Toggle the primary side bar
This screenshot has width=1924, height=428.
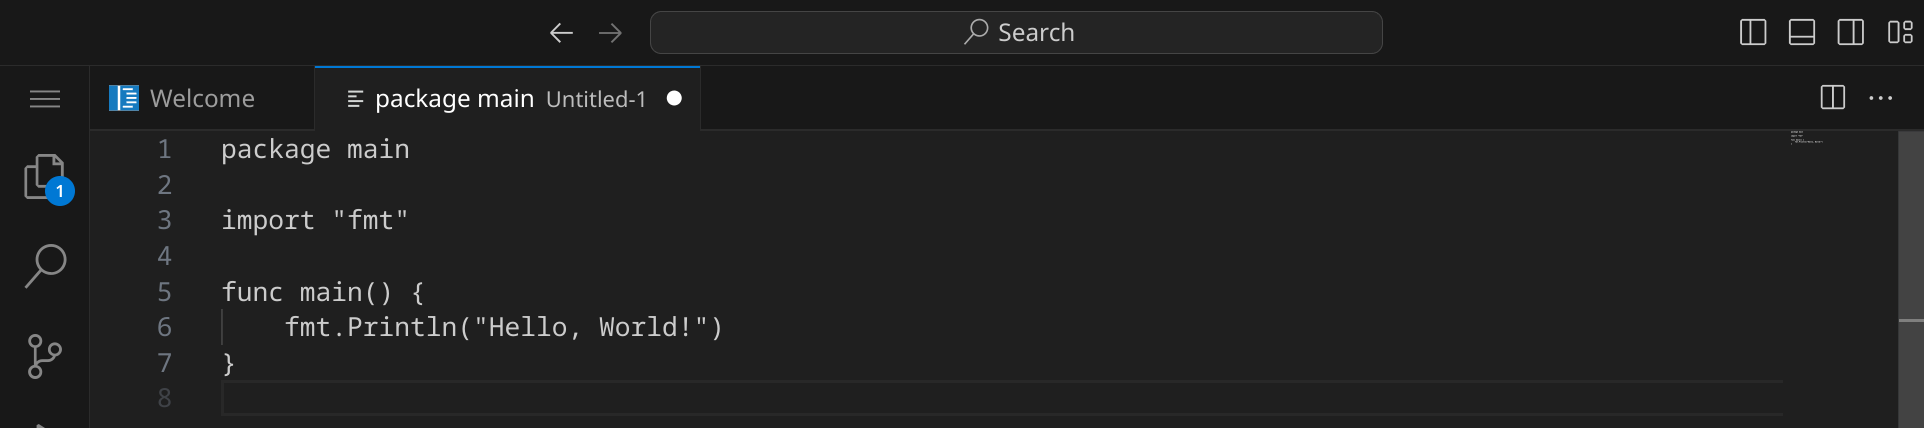1753,33
